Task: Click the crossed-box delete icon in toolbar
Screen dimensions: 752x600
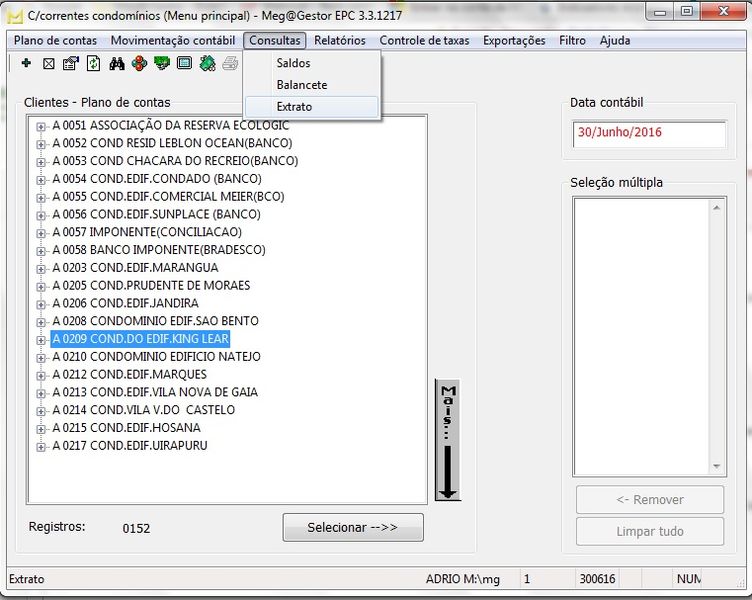Action: 48,64
